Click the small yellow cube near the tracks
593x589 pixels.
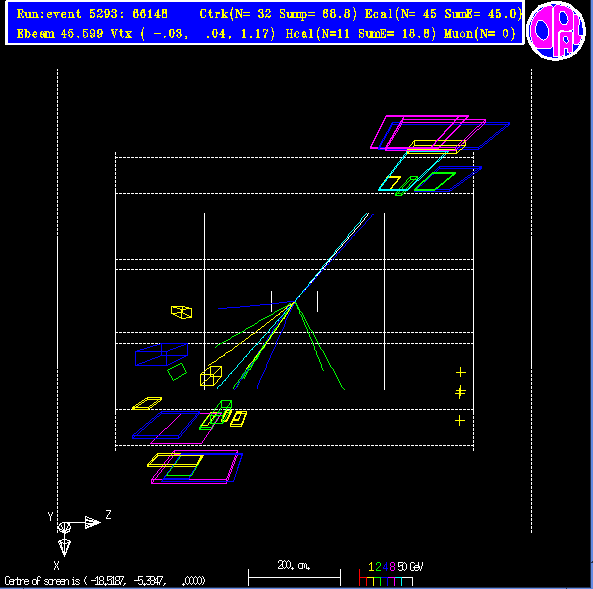[211, 376]
